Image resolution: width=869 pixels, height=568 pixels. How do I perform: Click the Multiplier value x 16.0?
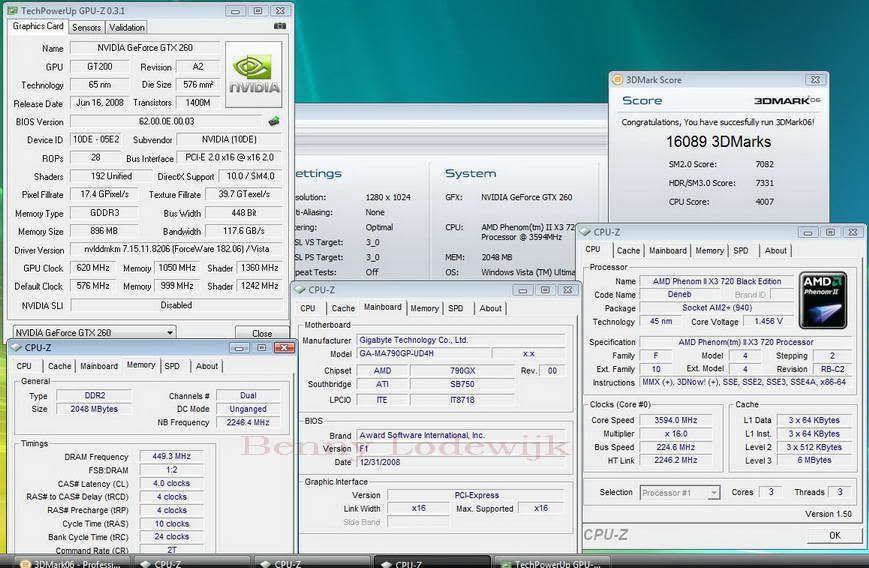pyautogui.click(x=676, y=433)
